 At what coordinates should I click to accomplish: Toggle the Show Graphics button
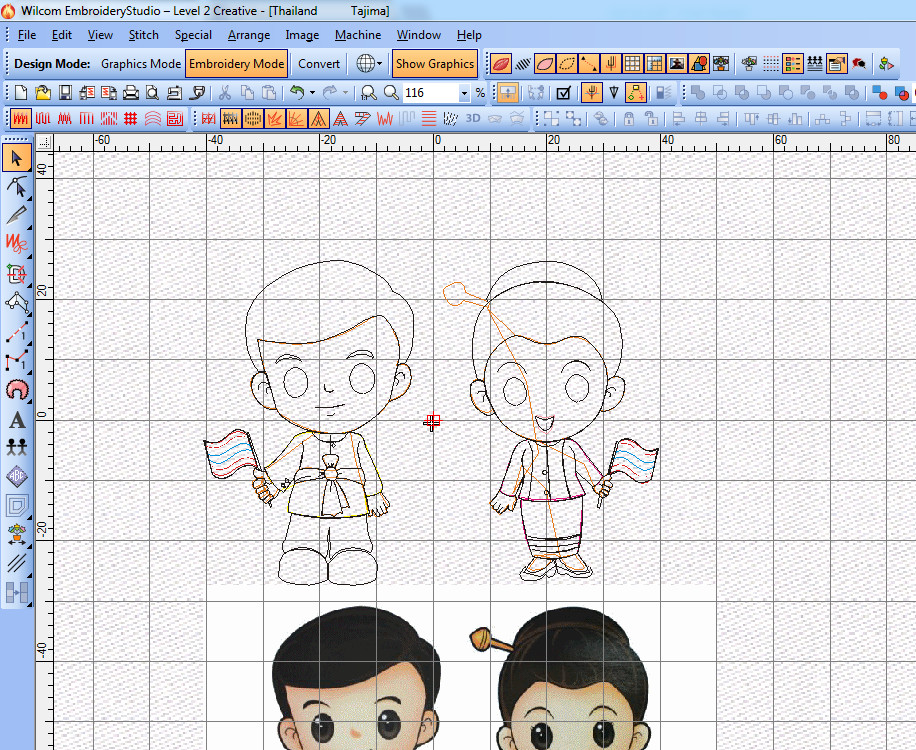435,64
